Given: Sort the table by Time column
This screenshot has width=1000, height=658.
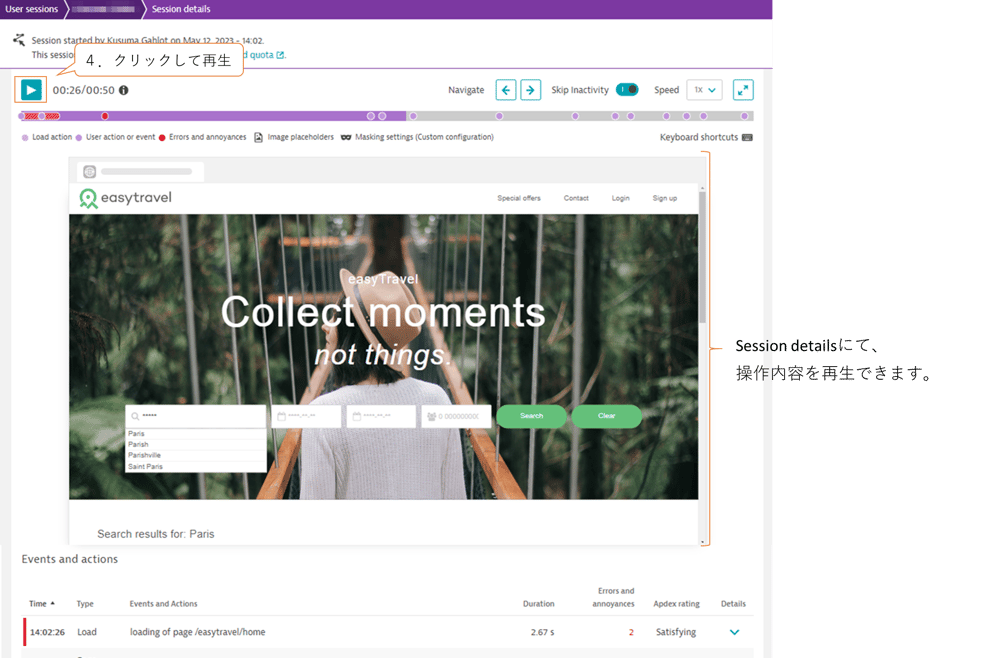Looking at the screenshot, I should point(42,604).
